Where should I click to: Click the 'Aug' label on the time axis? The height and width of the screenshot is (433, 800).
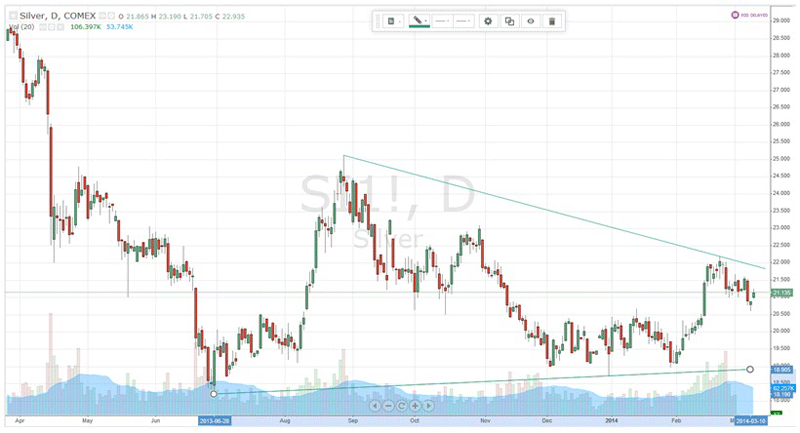tap(285, 421)
